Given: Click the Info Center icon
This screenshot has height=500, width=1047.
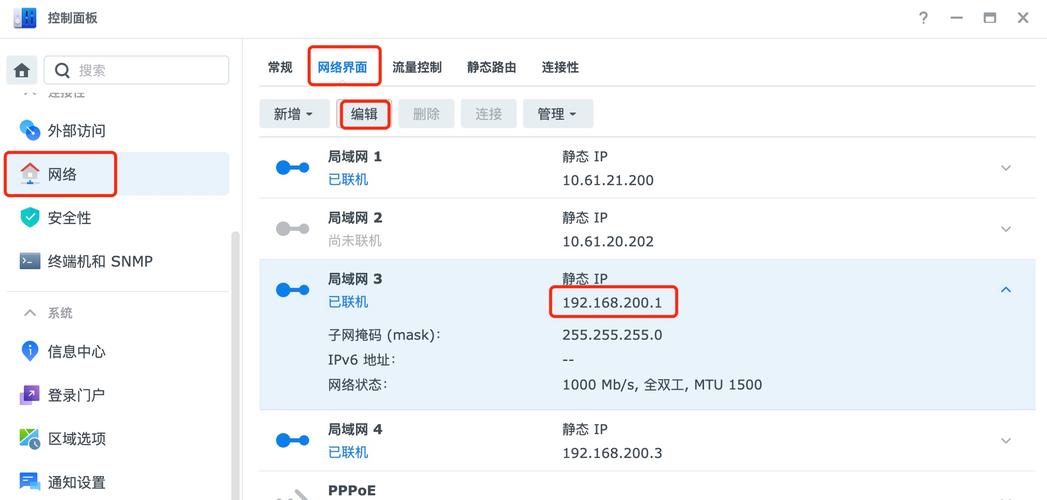Looking at the screenshot, I should pos(30,351).
